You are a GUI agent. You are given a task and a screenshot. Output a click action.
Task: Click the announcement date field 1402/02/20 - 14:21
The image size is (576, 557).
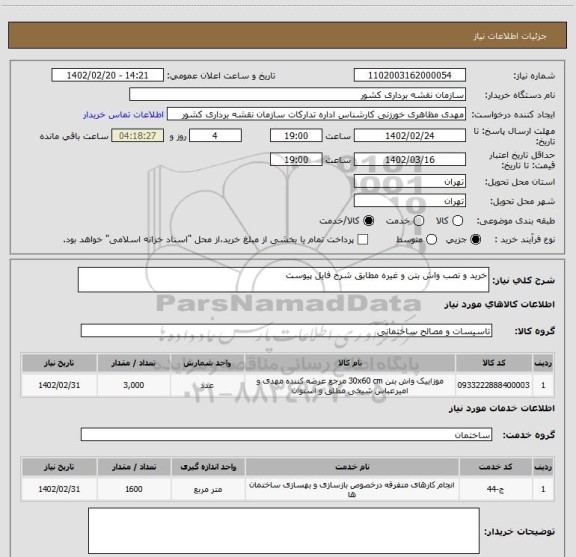pos(107,75)
